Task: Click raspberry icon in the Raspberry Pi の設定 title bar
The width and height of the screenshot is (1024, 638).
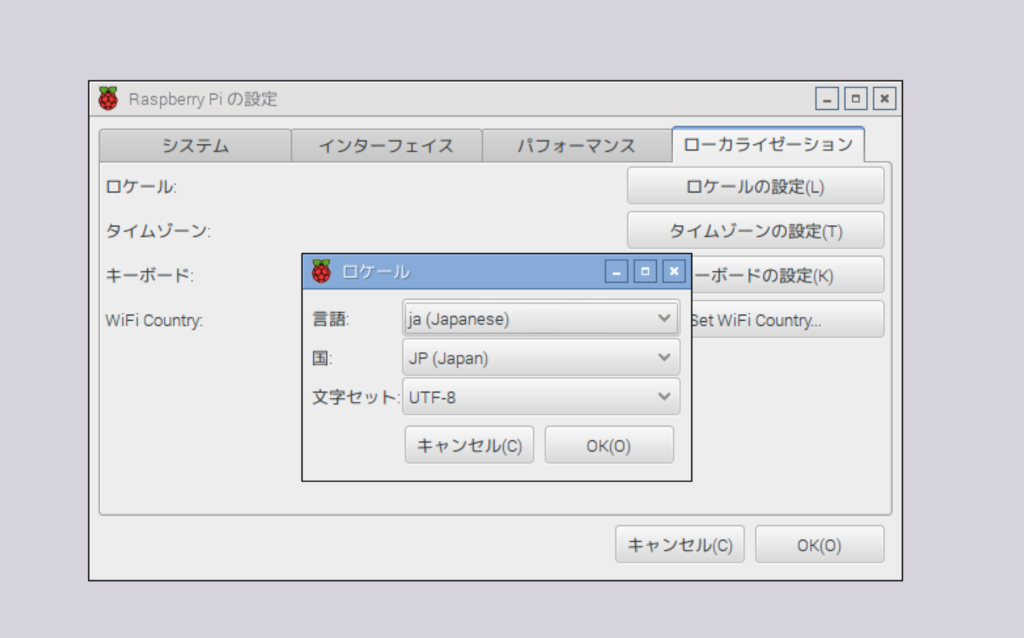Action: coord(108,99)
